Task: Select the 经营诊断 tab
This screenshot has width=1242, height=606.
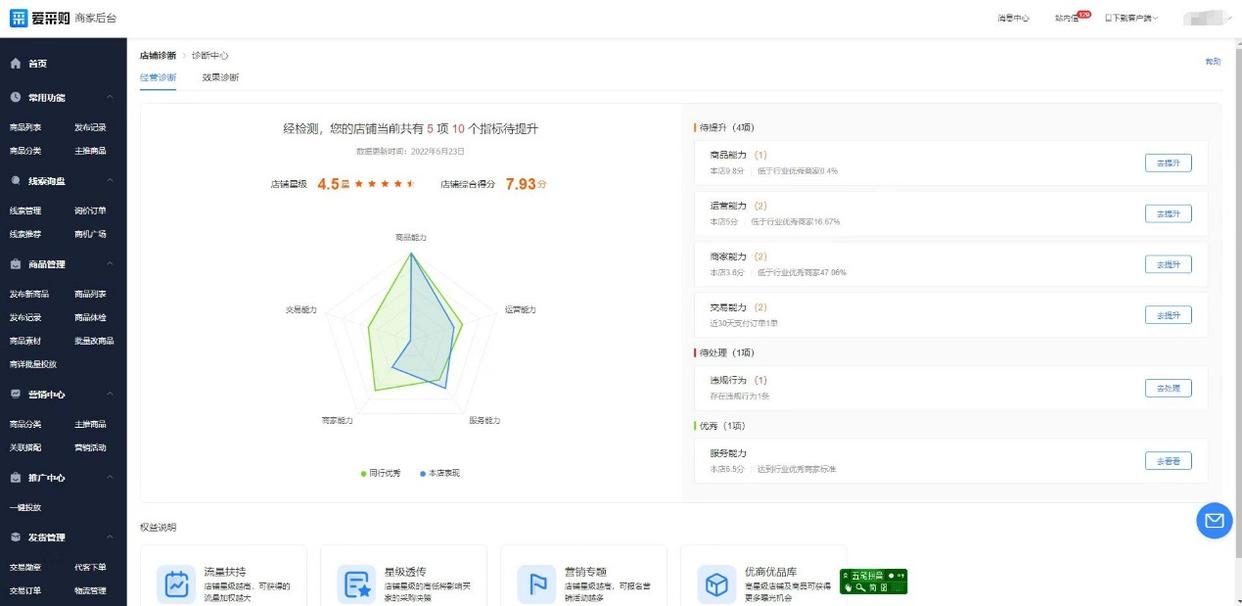Action: [x=158, y=78]
